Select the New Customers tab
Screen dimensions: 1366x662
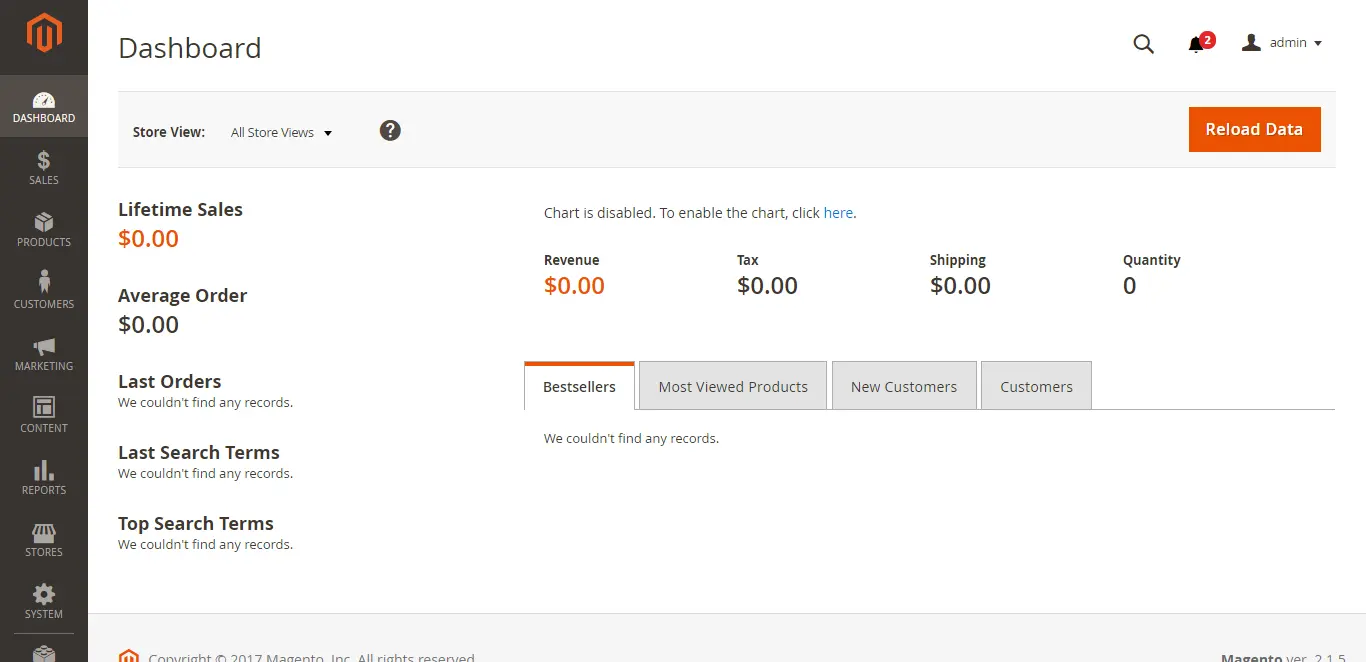(x=904, y=386)
